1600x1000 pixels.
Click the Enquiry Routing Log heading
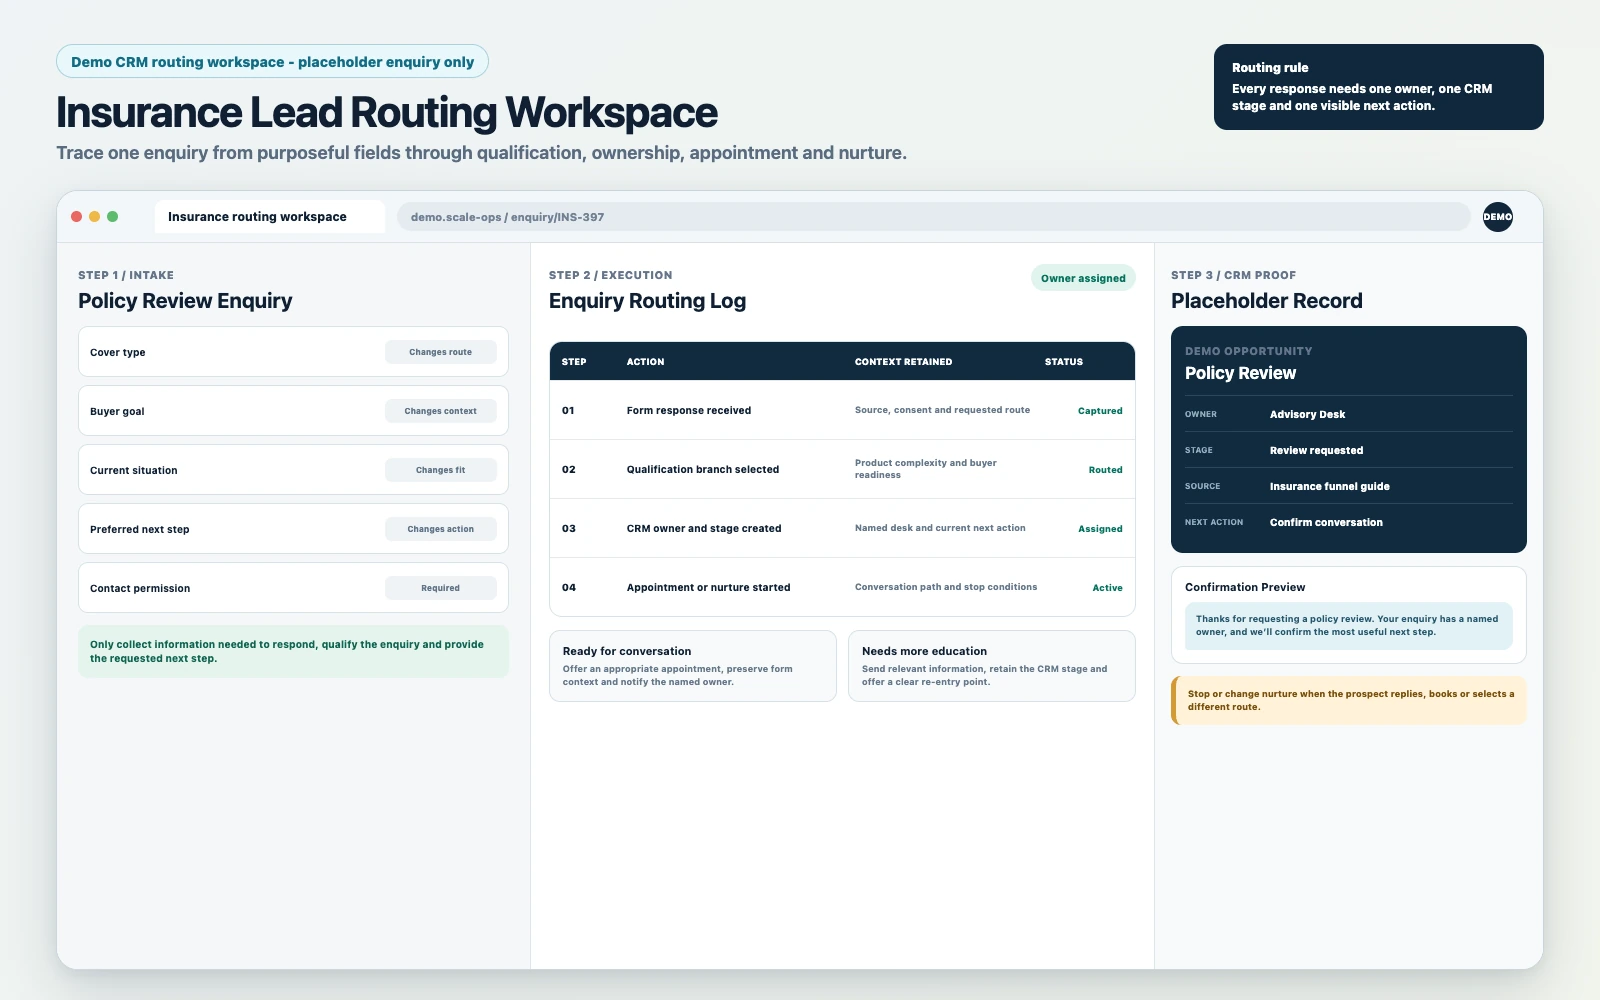647,301
